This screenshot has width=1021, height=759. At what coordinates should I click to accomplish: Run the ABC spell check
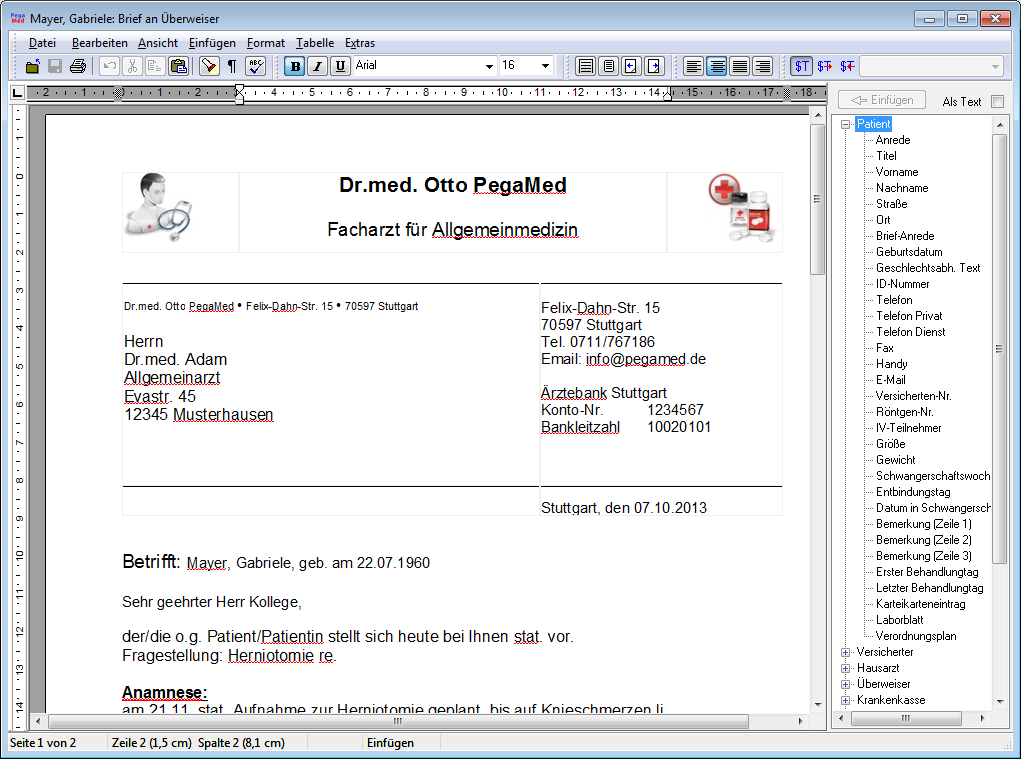256,66
